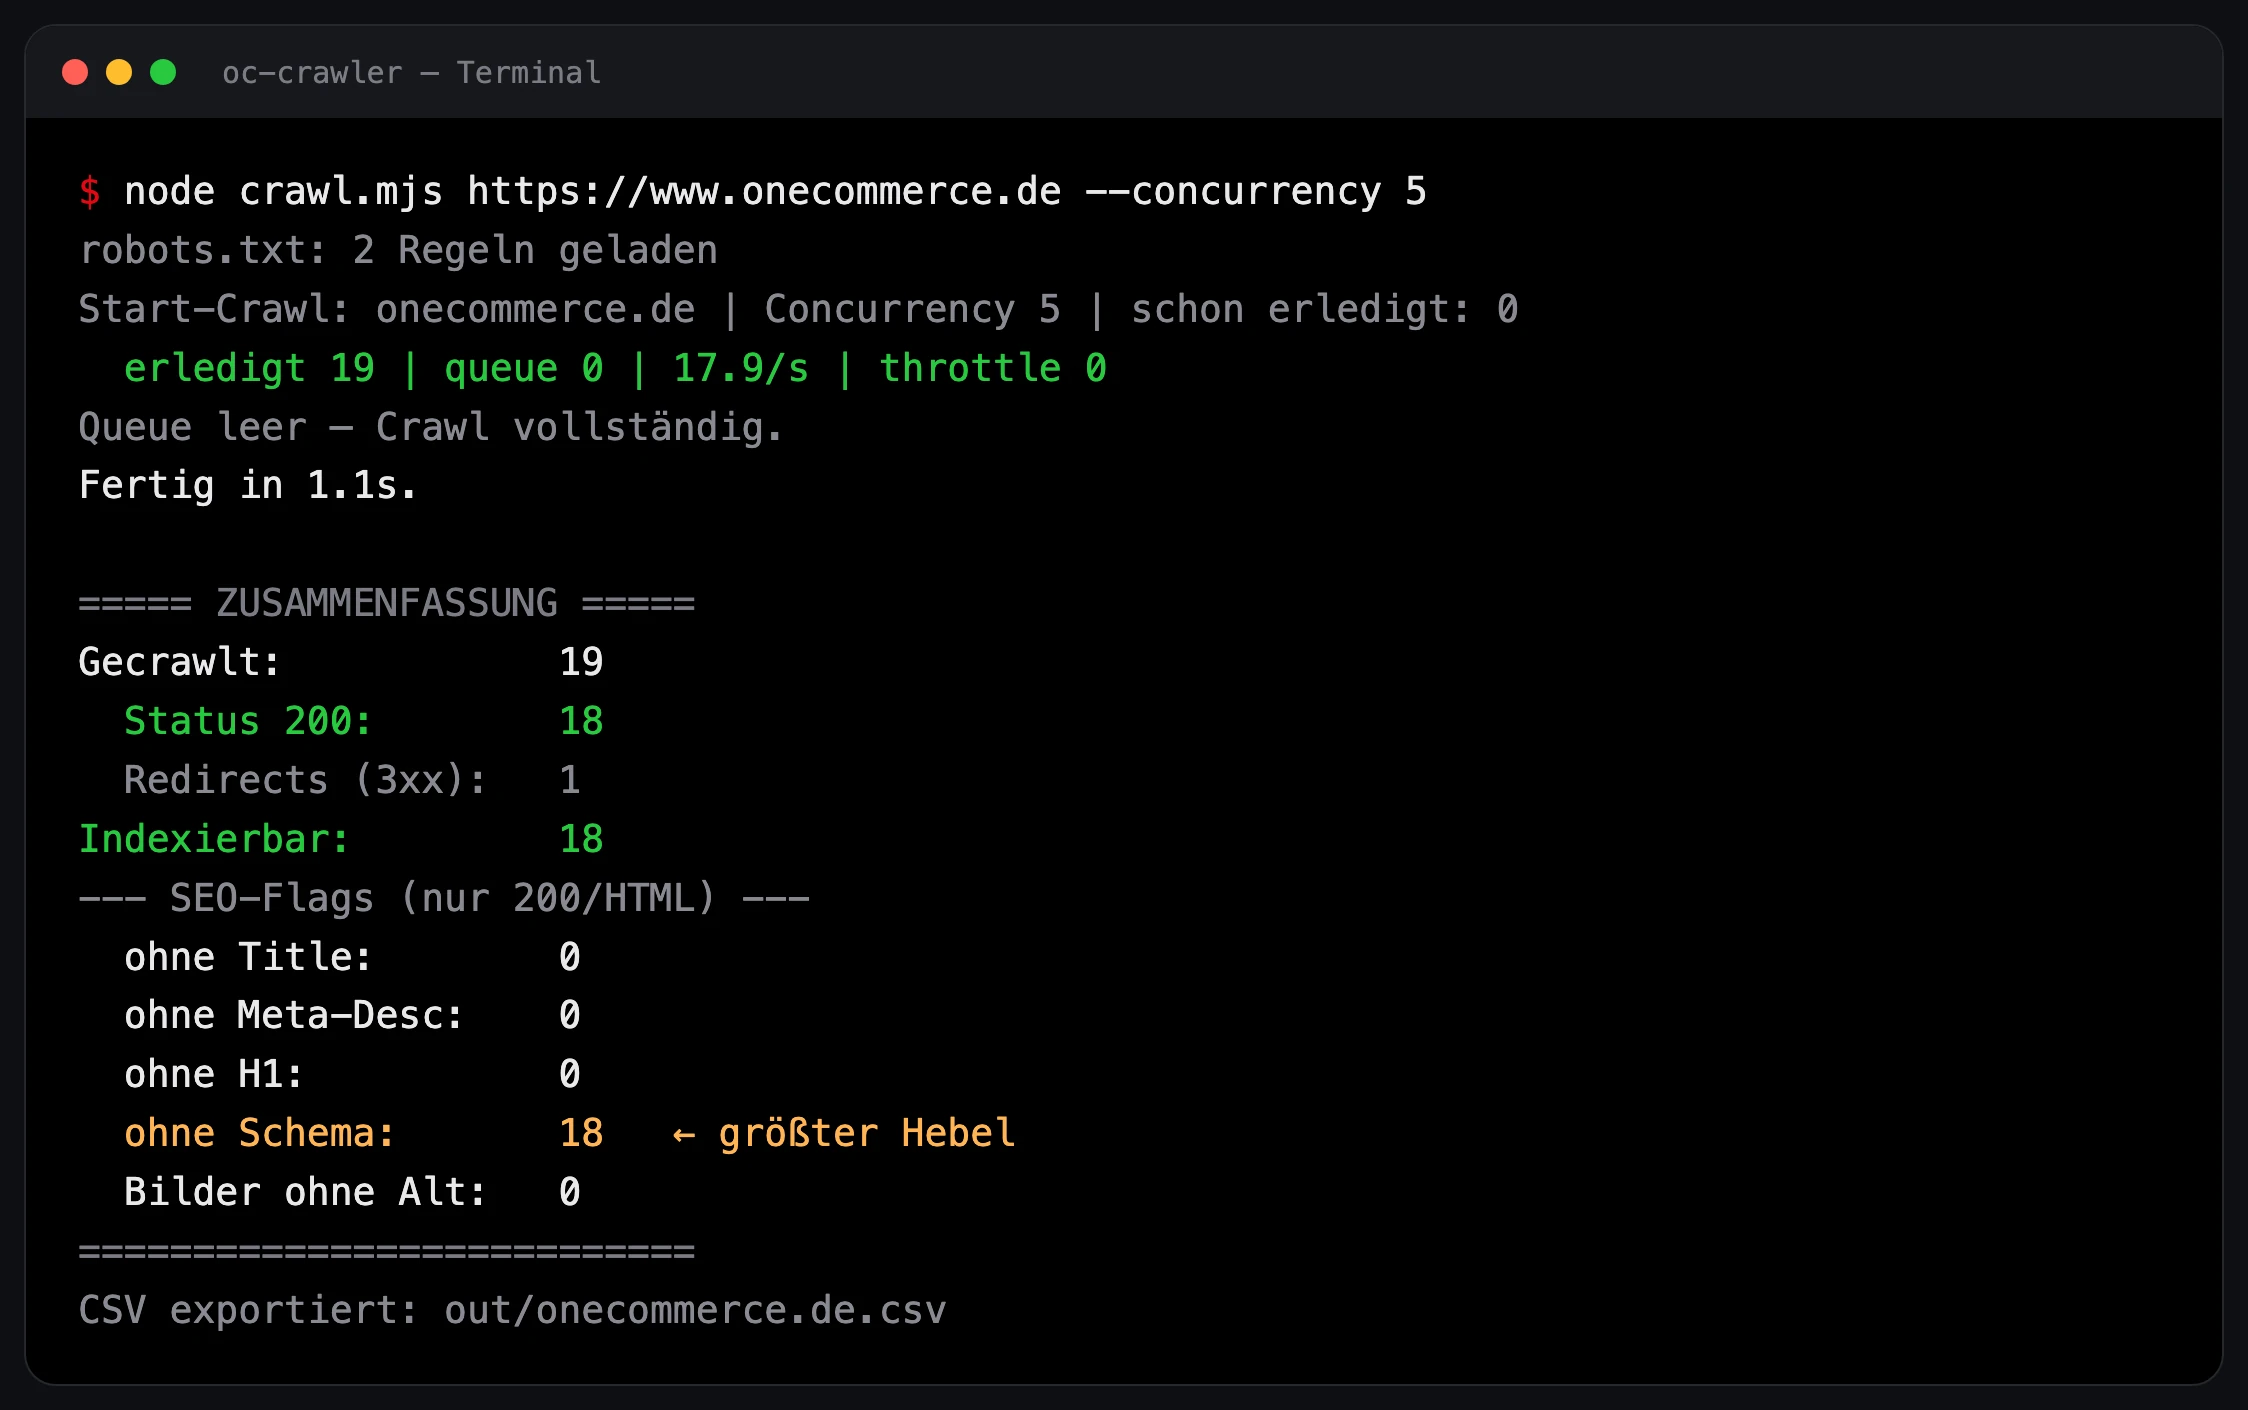This screenshot has height=1410, width=2248.
Task: Click the 'ohne Title:' label
Action: pyautogui.click(x=248, y=957)
